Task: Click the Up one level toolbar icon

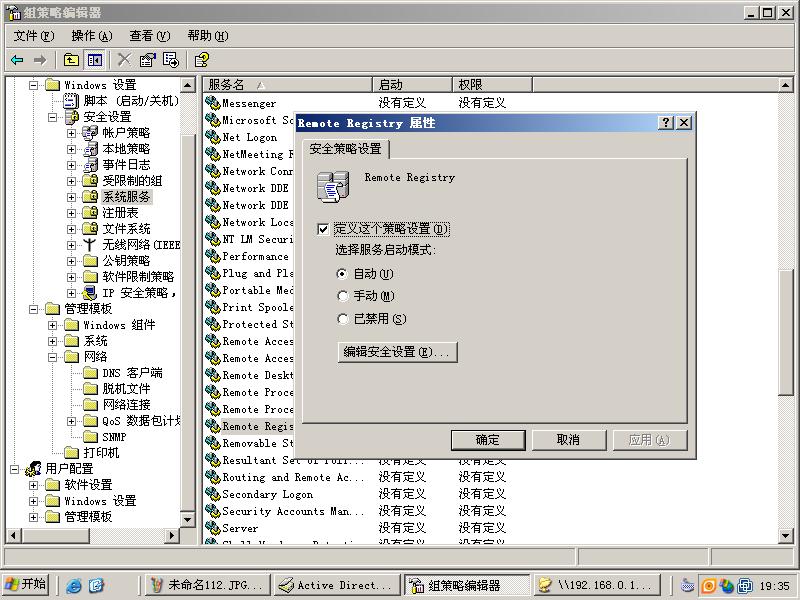Action: 69,59
